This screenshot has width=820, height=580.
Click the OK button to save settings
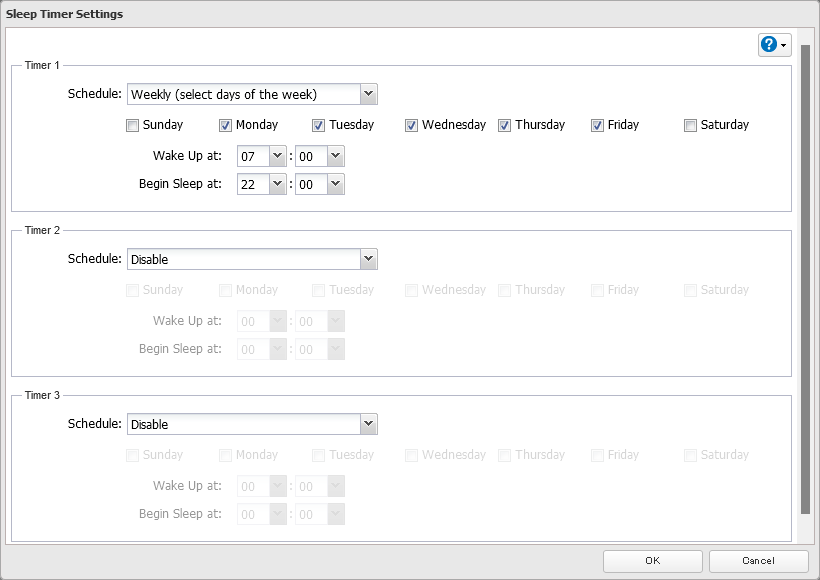tap(652, 561)
